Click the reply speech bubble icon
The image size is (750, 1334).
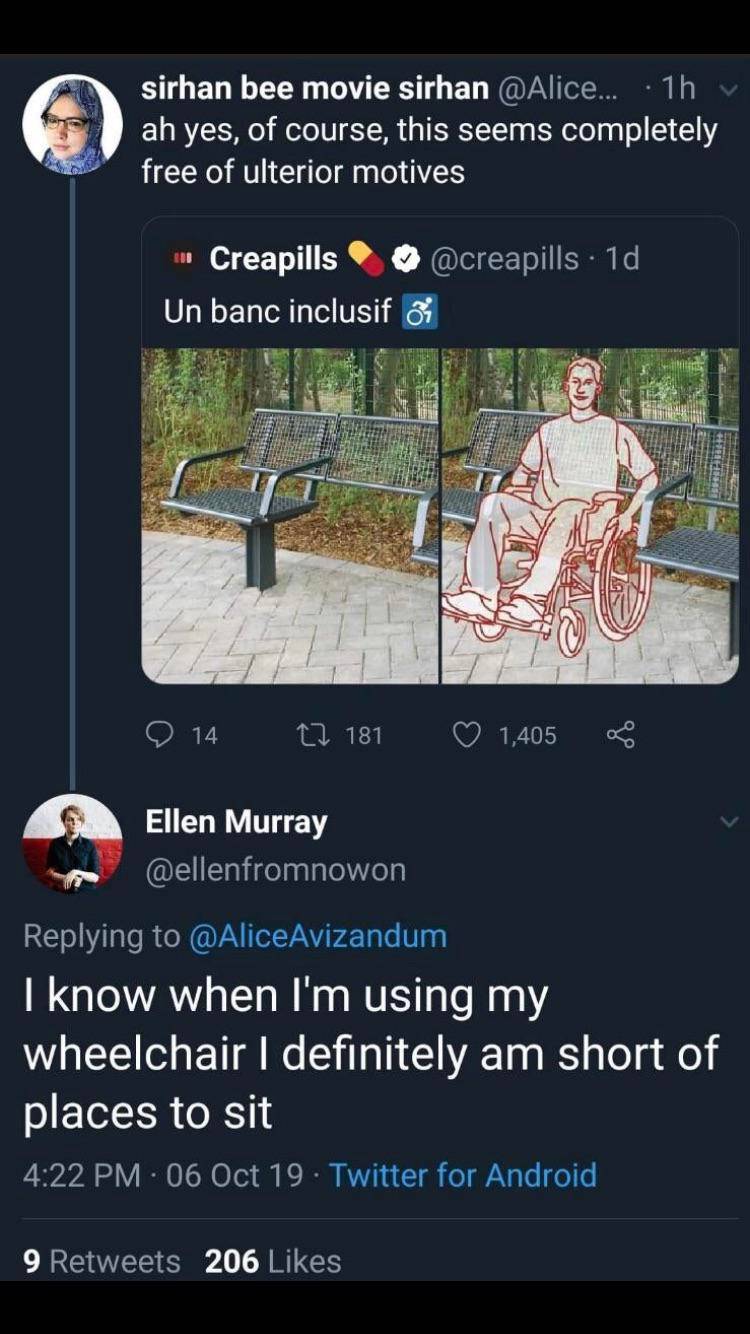pyautogui.click(x=160, y=736)
